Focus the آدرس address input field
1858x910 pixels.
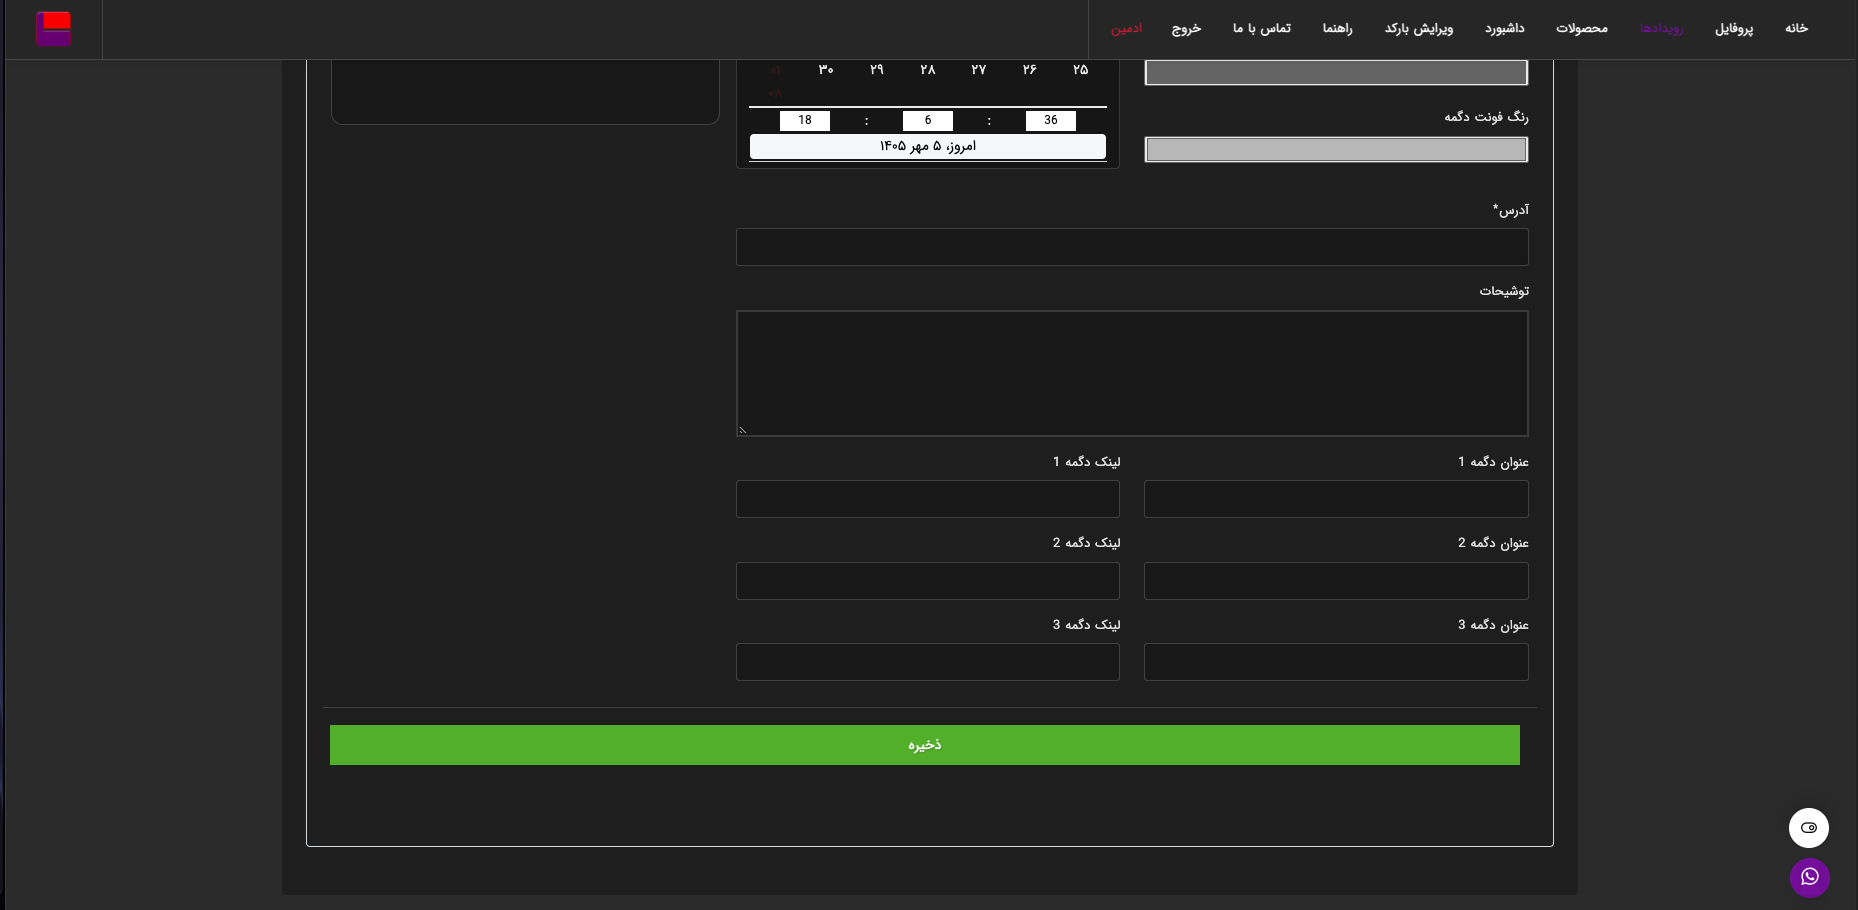[x=1132, y=247]
